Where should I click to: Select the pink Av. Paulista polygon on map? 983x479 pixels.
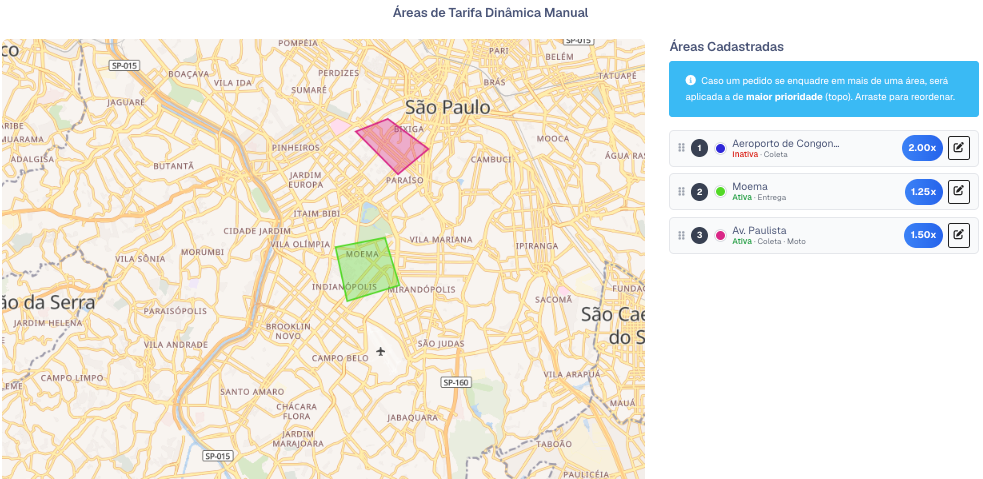[394, 145]
